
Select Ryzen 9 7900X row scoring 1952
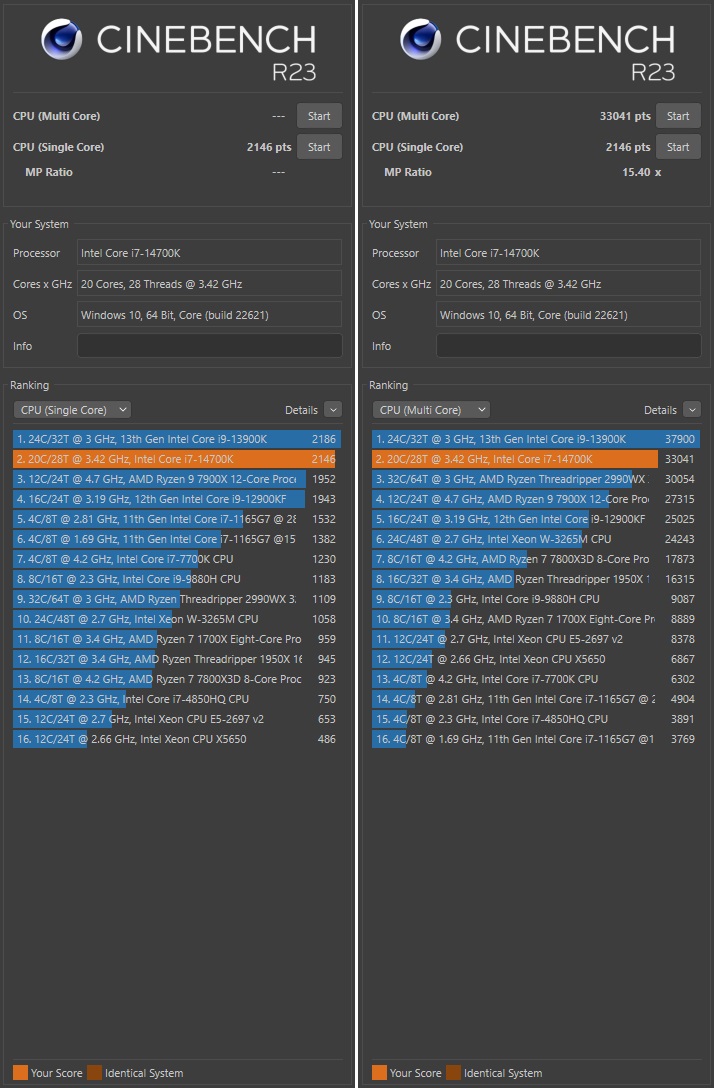click(176, 479)
